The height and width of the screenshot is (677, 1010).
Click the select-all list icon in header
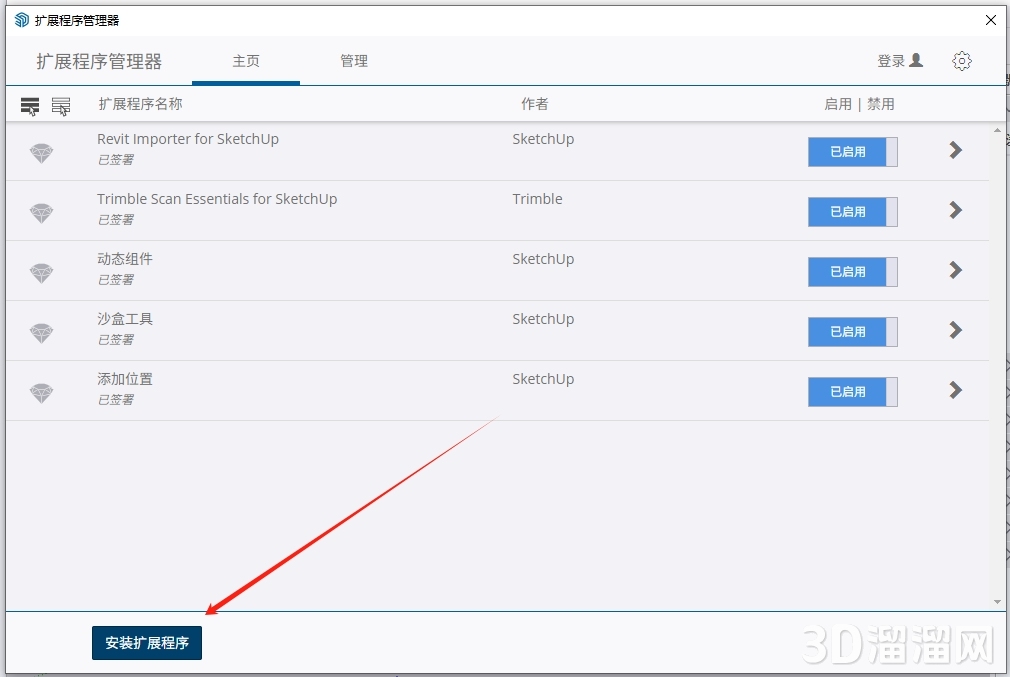[x=30, y=105]
